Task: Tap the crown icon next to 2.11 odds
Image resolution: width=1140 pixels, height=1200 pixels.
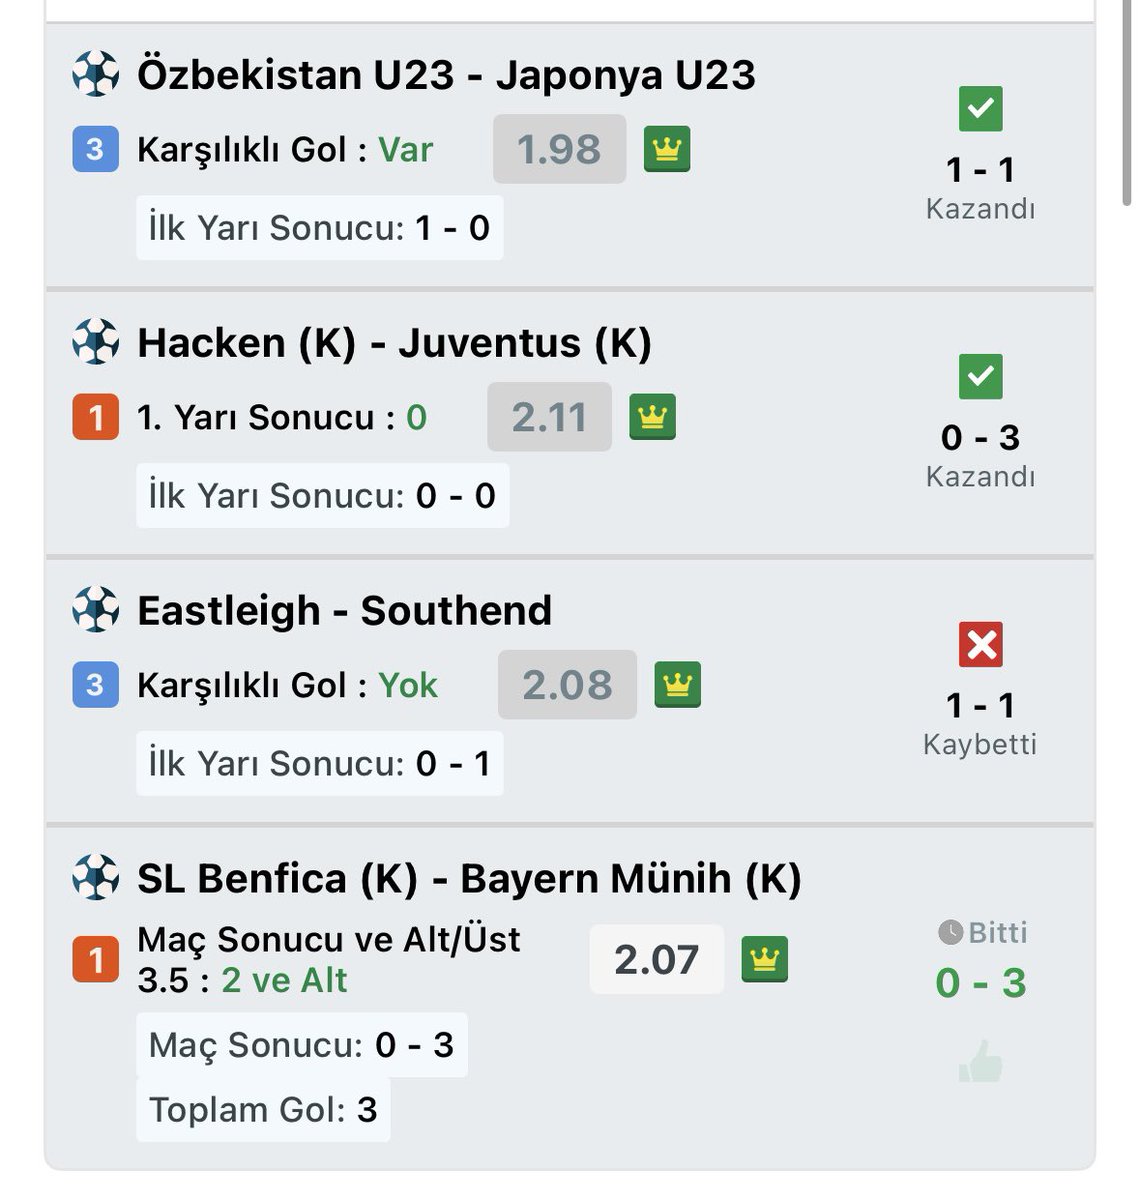Action: 652,417
